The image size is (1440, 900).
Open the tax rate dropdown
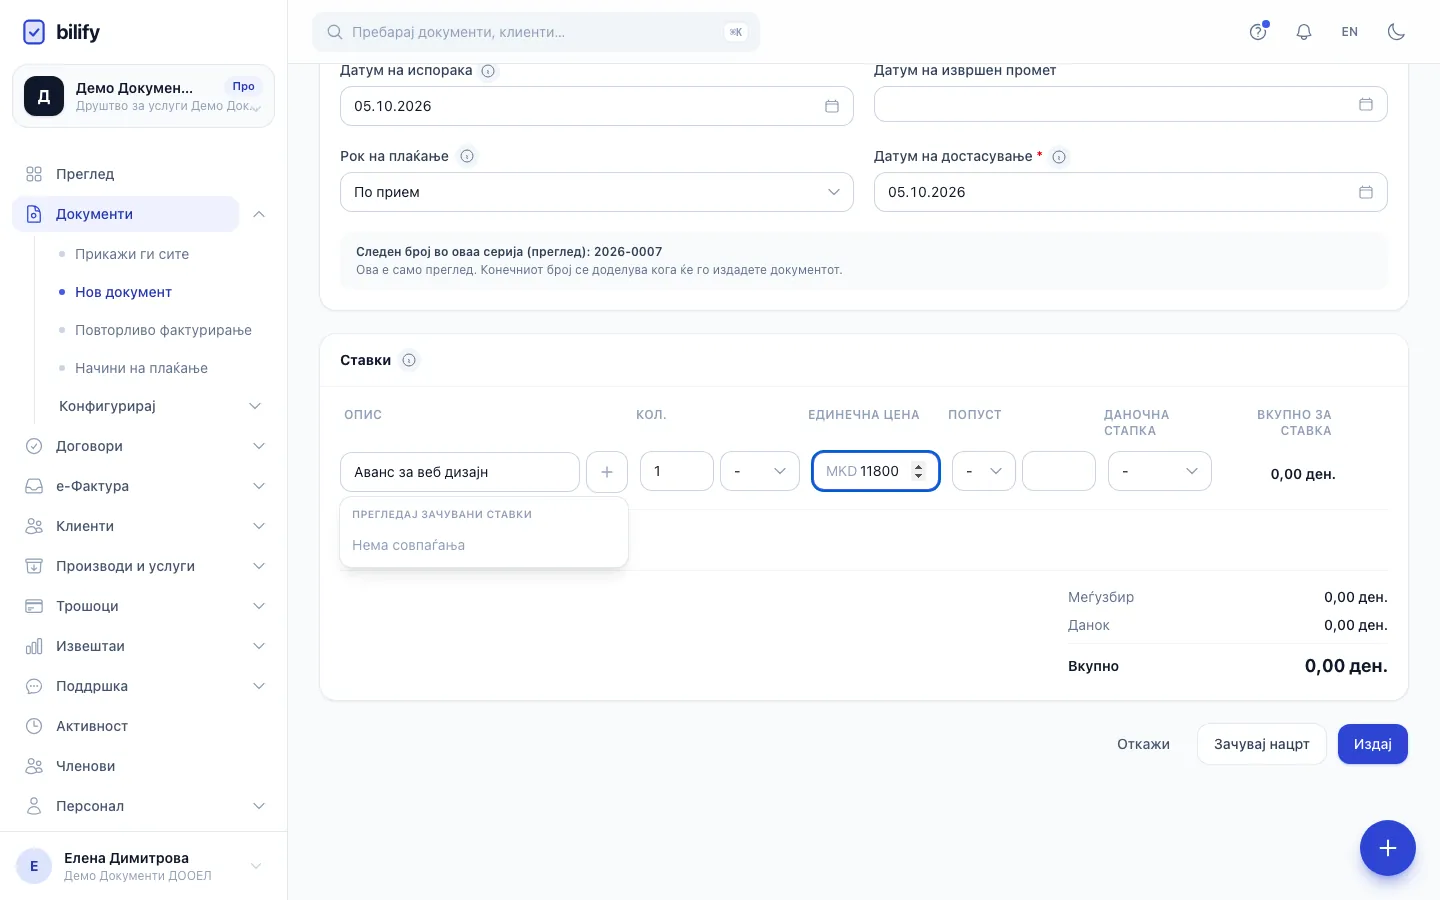tap(1160, 471)
